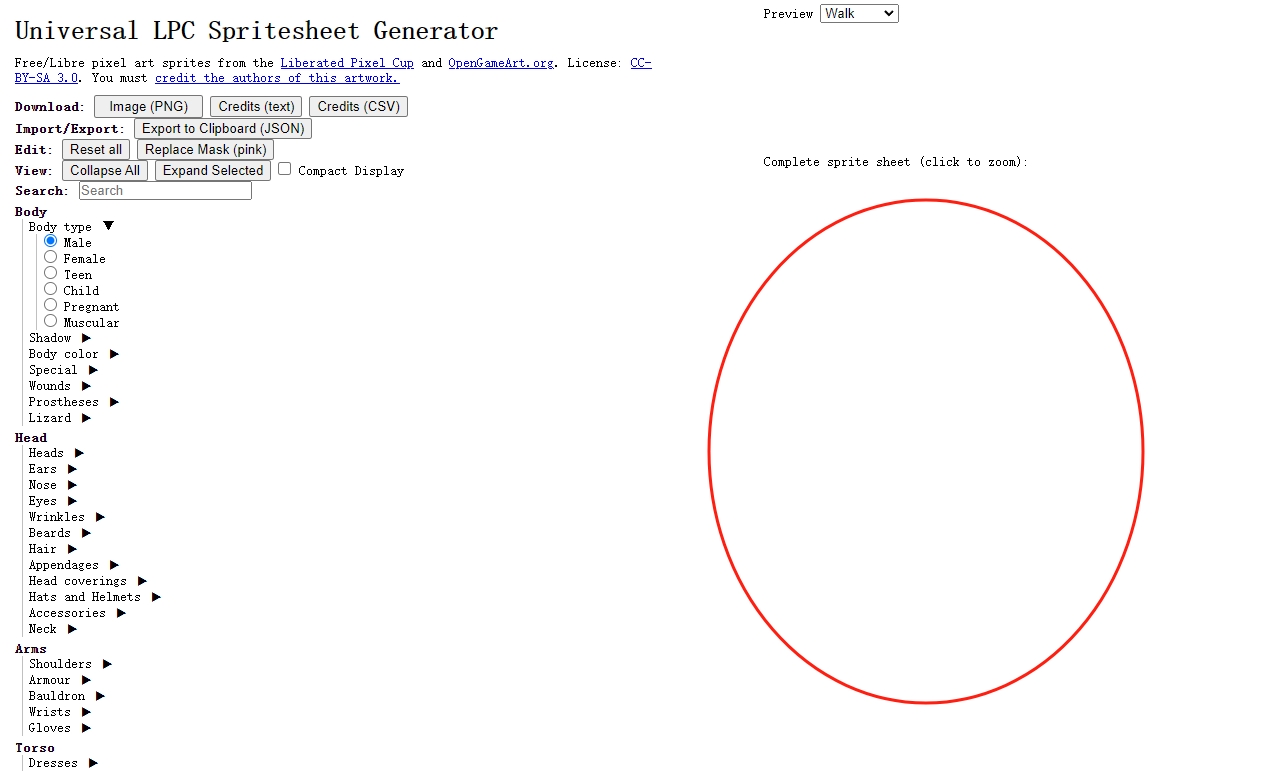The width and height of the screenshot is (1287, 771).
Task: Expand the Neck section
Action: coord(52,629)
